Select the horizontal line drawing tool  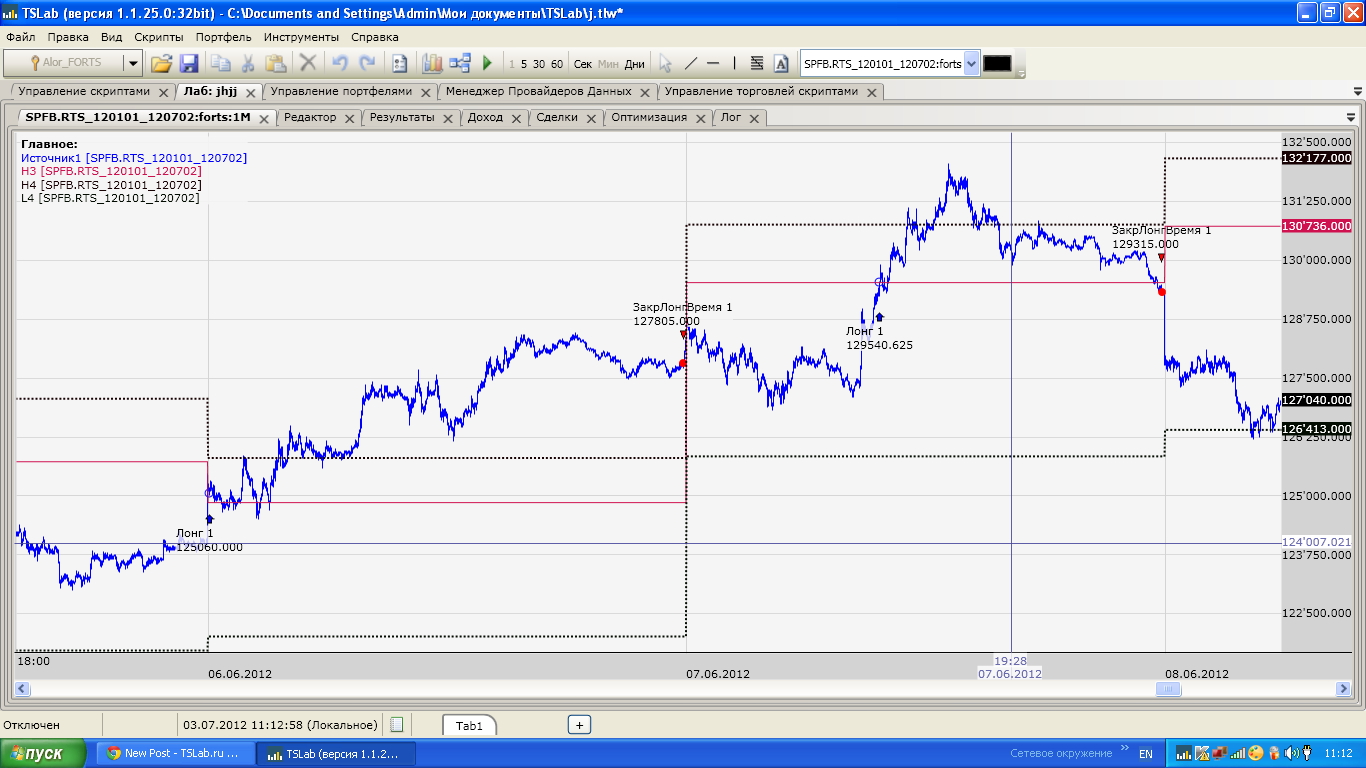coord(713,63)
